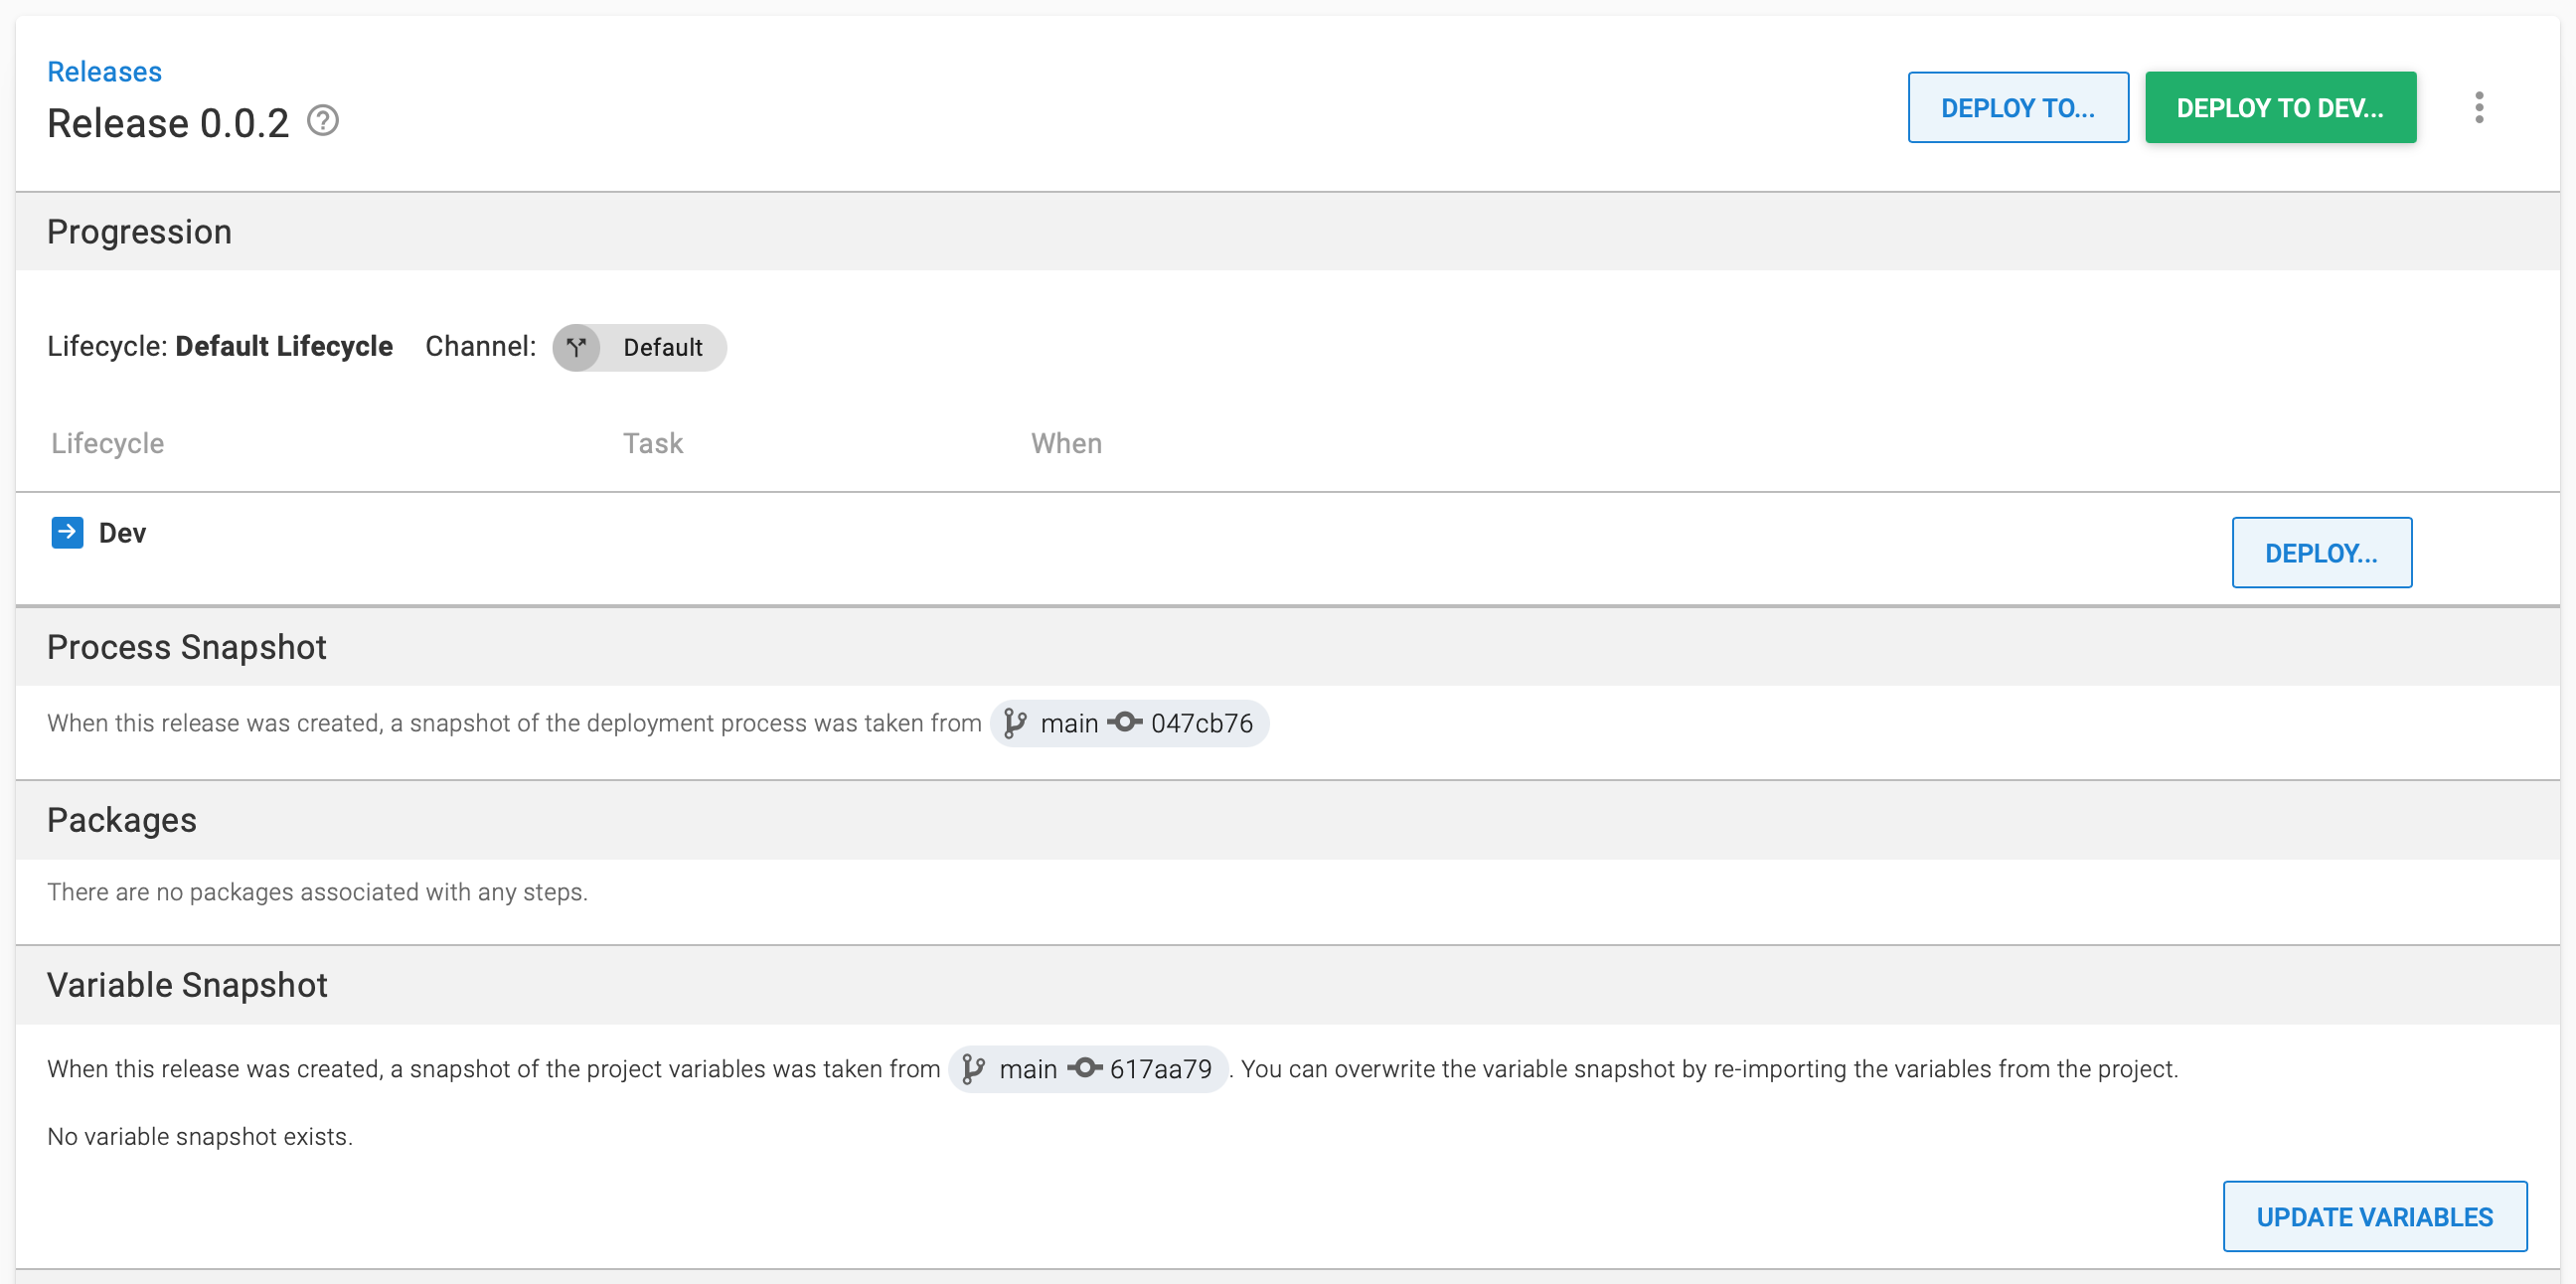Screen dimensions: 2576x1284
Task: Click the git branch icon in Variable Snapshot
Action: click(972, 1068)
